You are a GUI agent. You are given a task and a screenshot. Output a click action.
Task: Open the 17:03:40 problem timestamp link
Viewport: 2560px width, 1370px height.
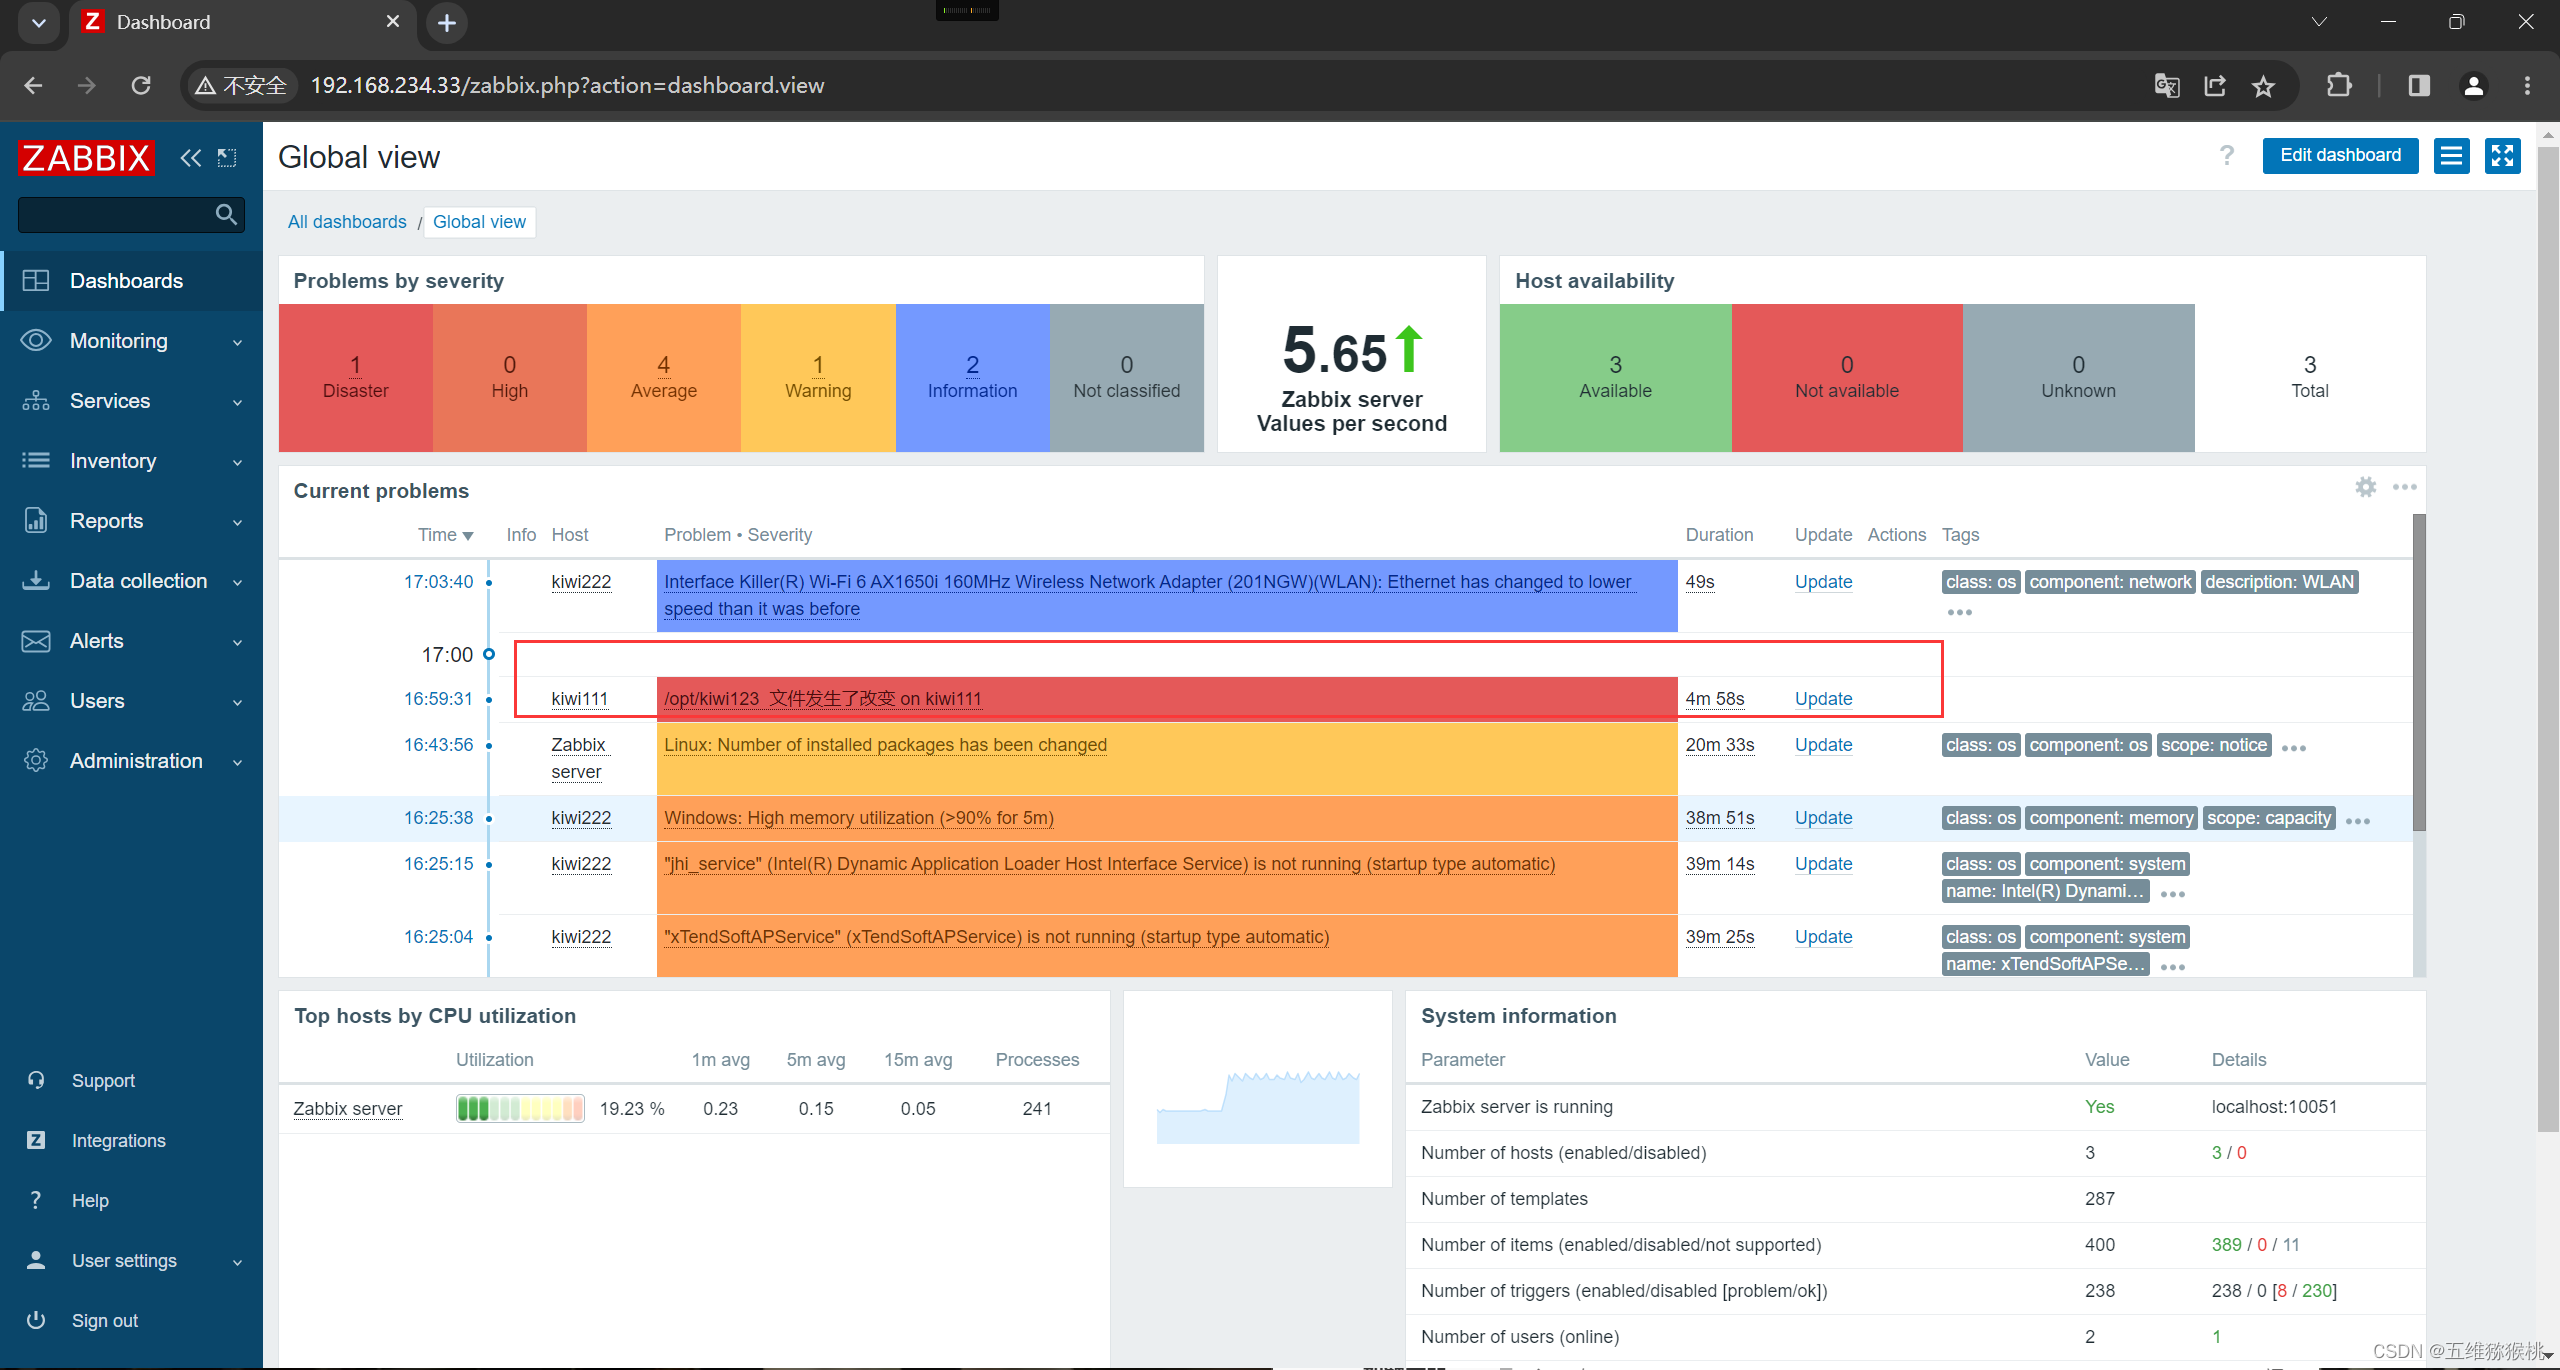coord(438,582)
